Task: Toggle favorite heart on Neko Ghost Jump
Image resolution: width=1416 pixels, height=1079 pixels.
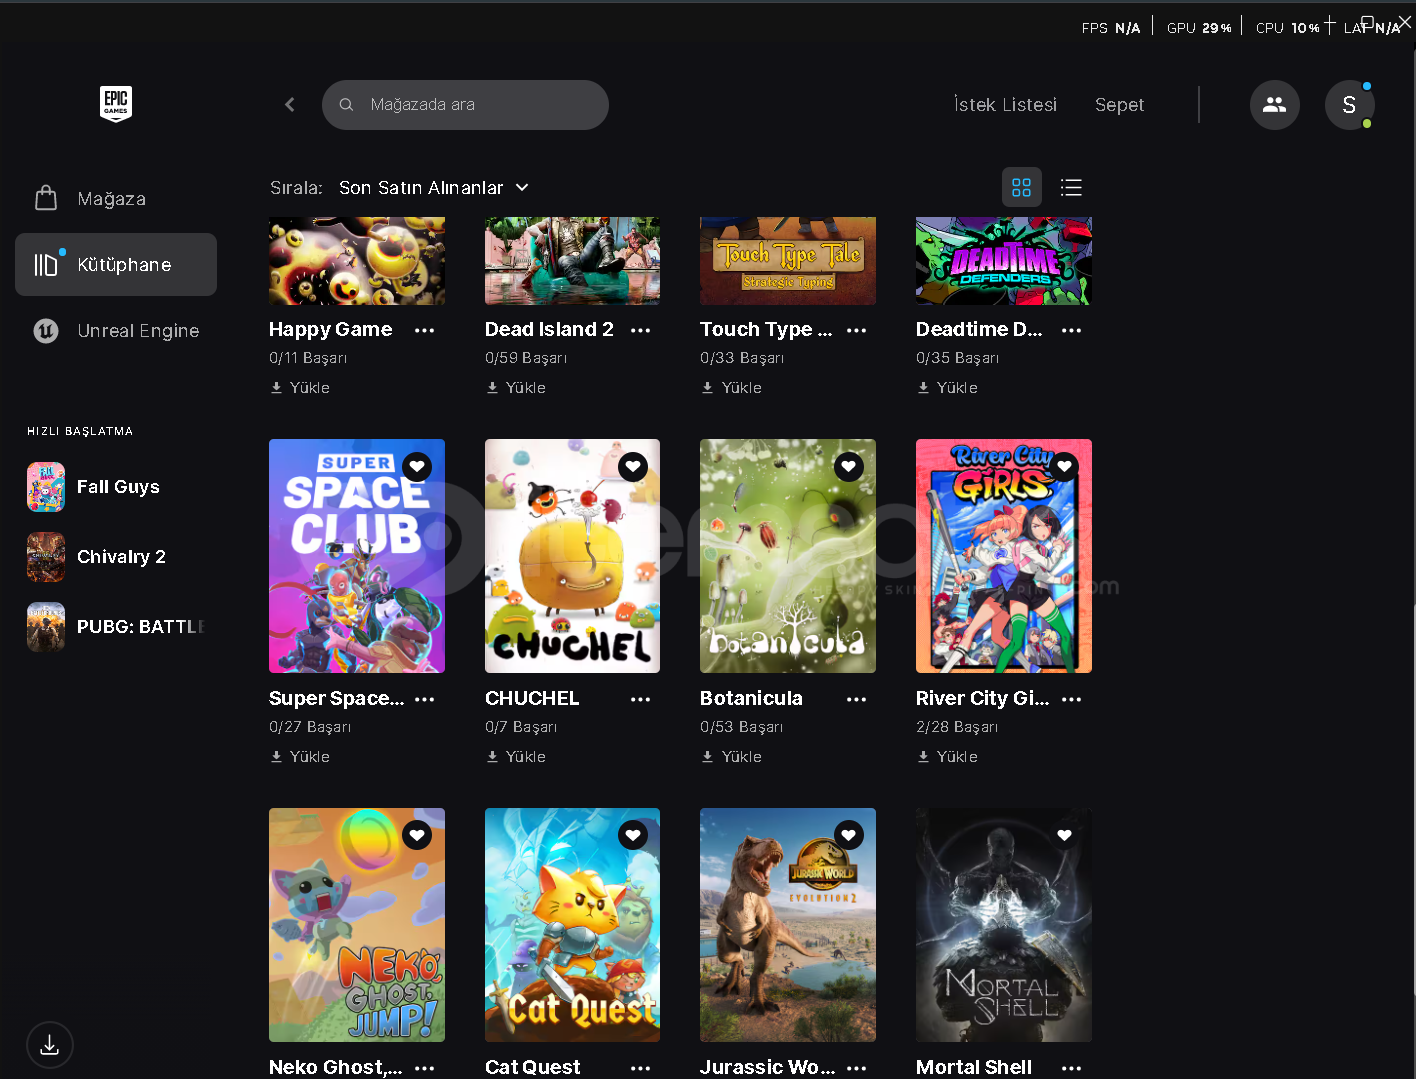Action: tap(417, 835)
